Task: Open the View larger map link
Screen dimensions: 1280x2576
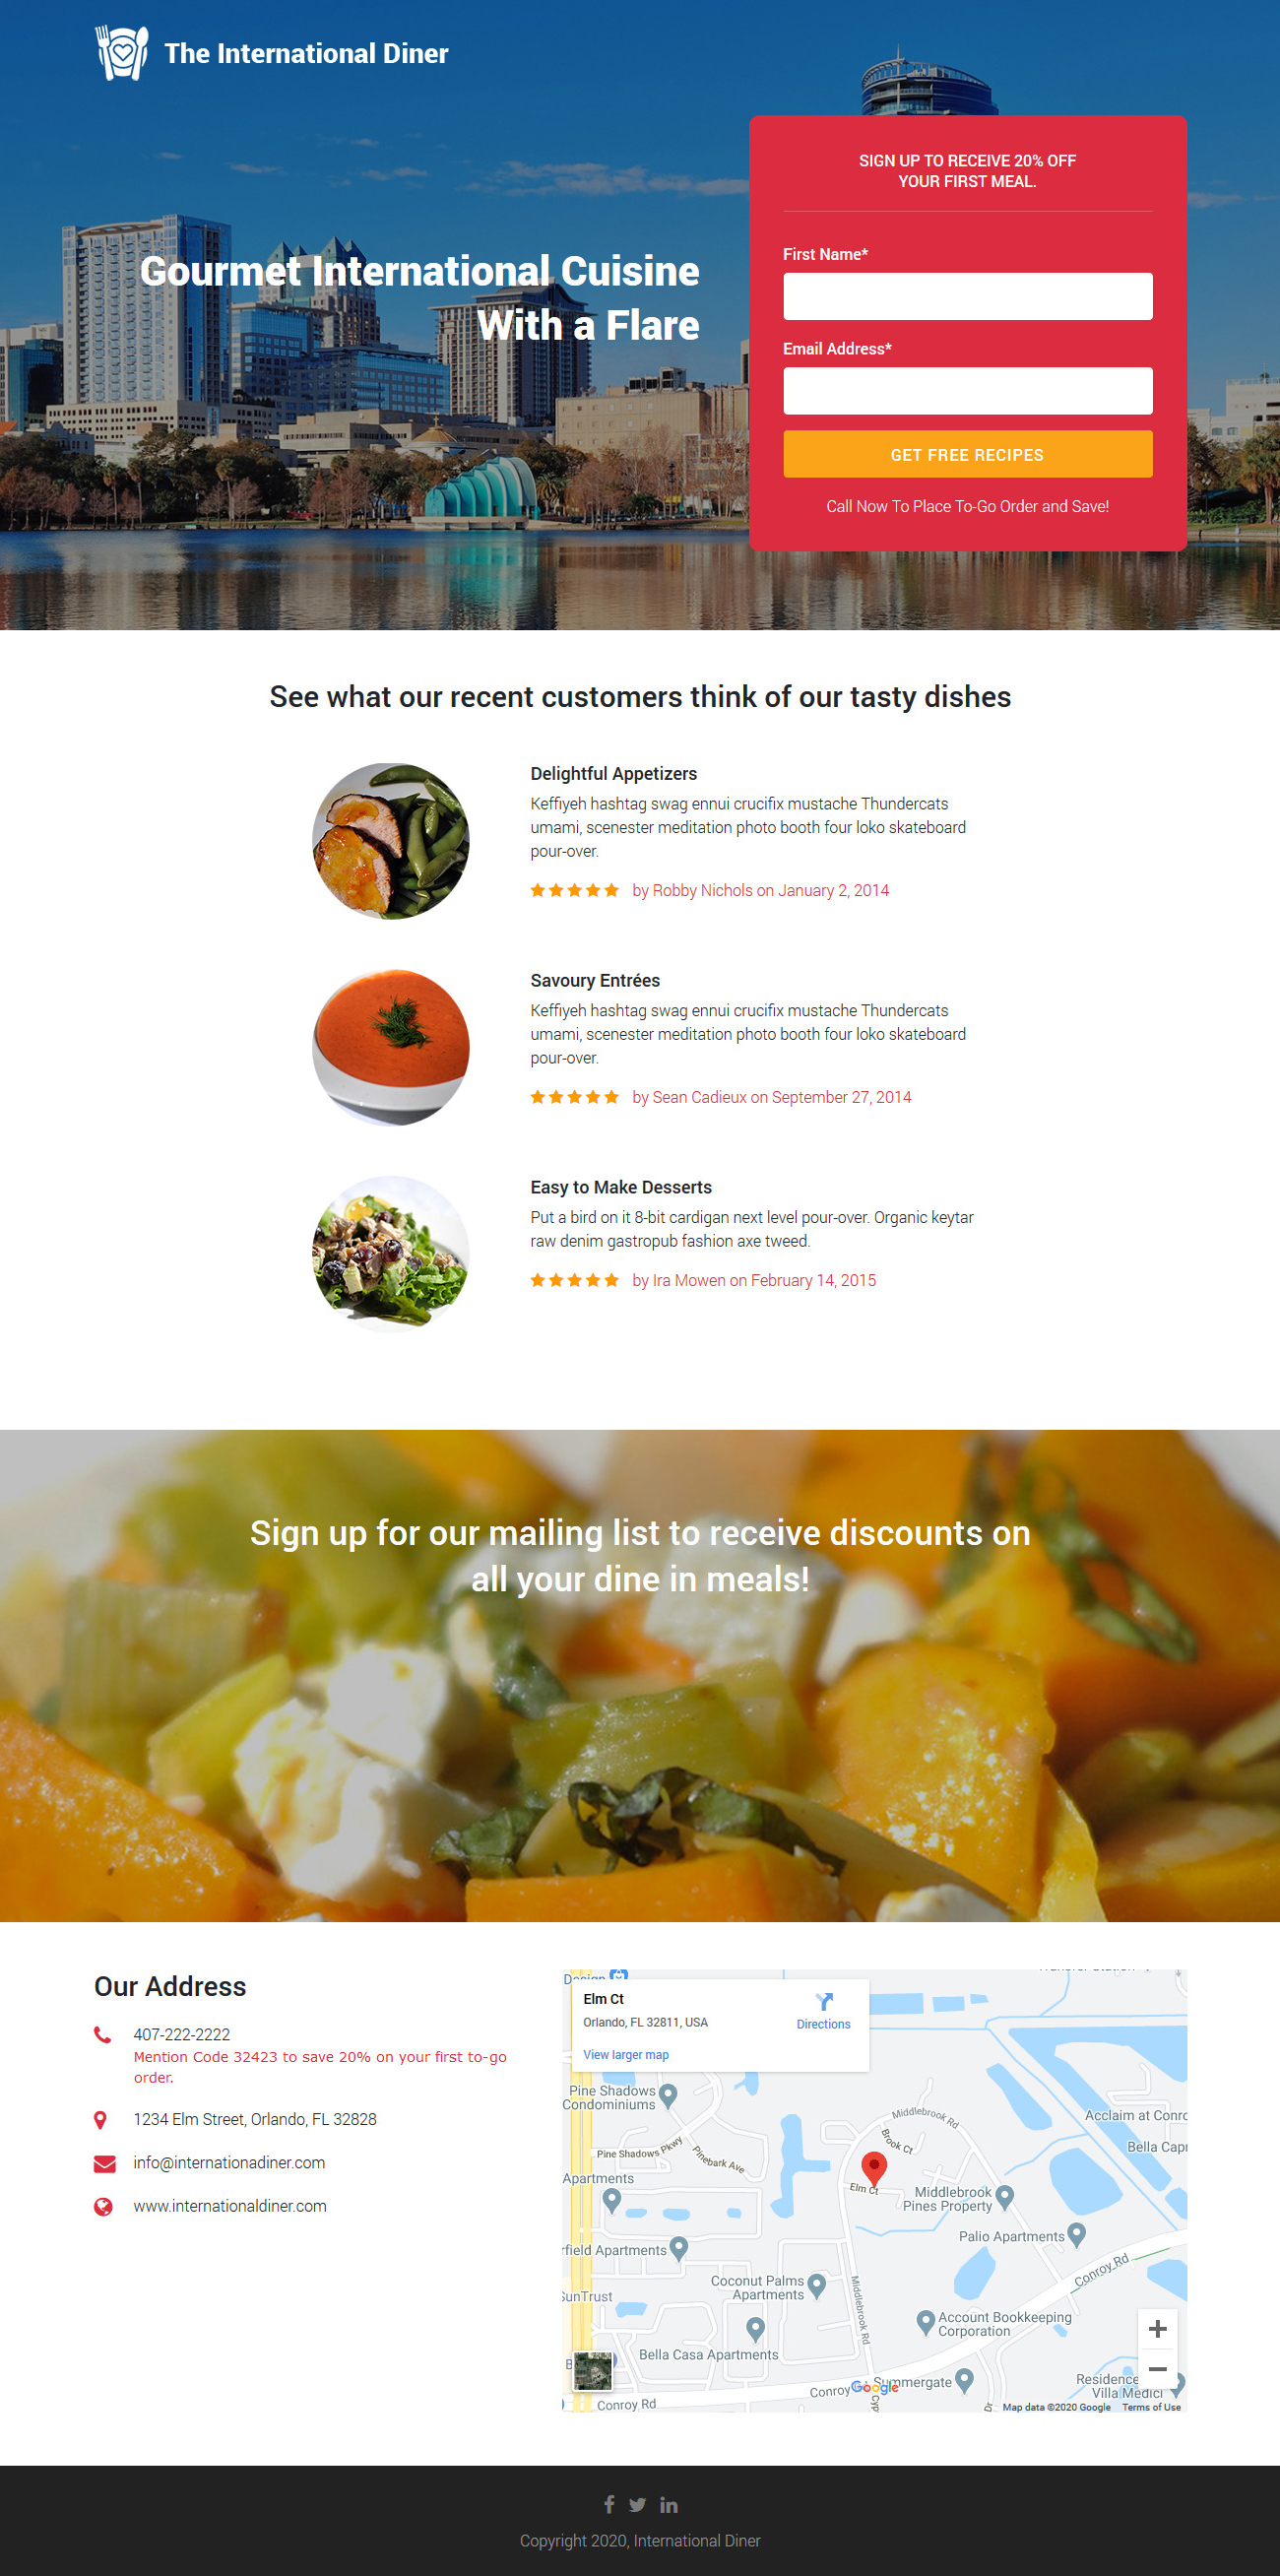Action: click(x=626, y=2054)
